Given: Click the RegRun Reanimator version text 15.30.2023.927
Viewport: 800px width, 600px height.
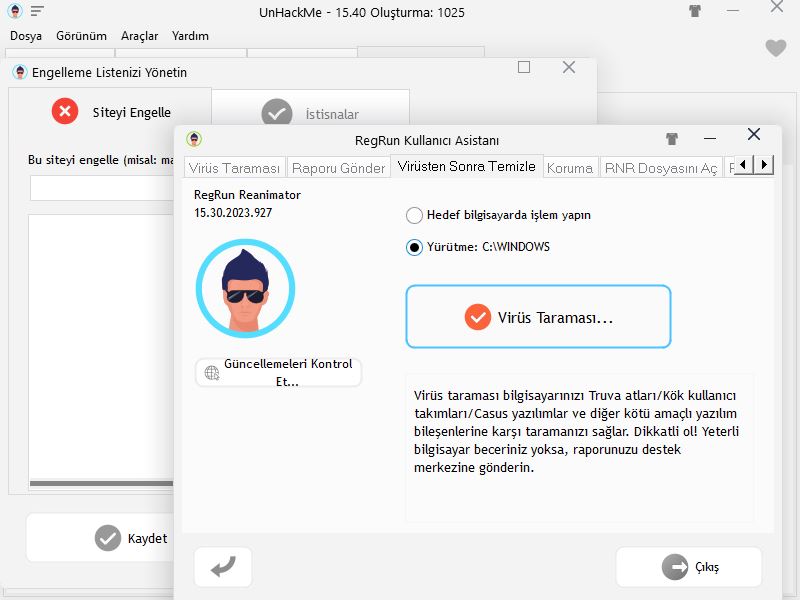Looking at the screenshot, I should coord(233,213).
